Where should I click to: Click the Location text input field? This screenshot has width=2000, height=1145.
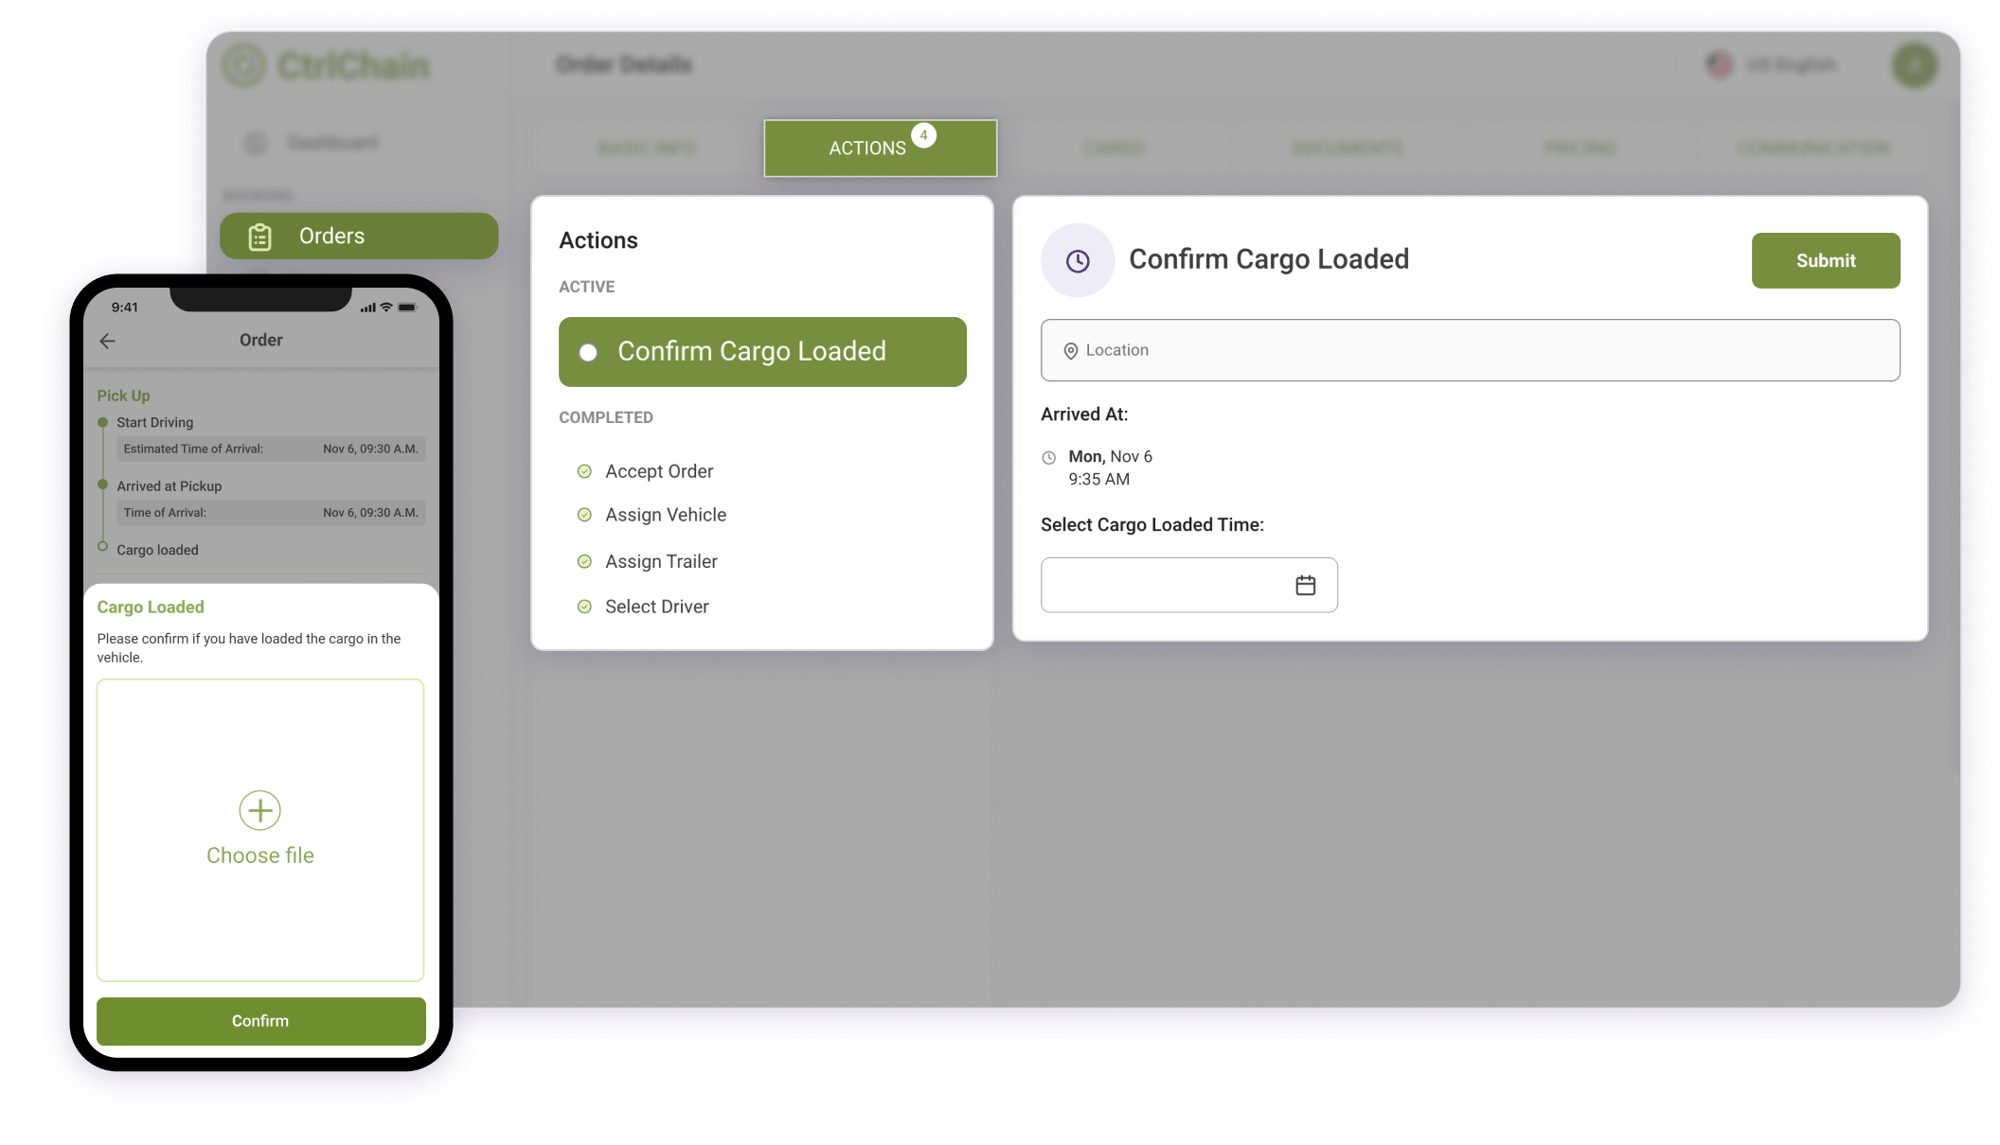[x=1470, y=349]
